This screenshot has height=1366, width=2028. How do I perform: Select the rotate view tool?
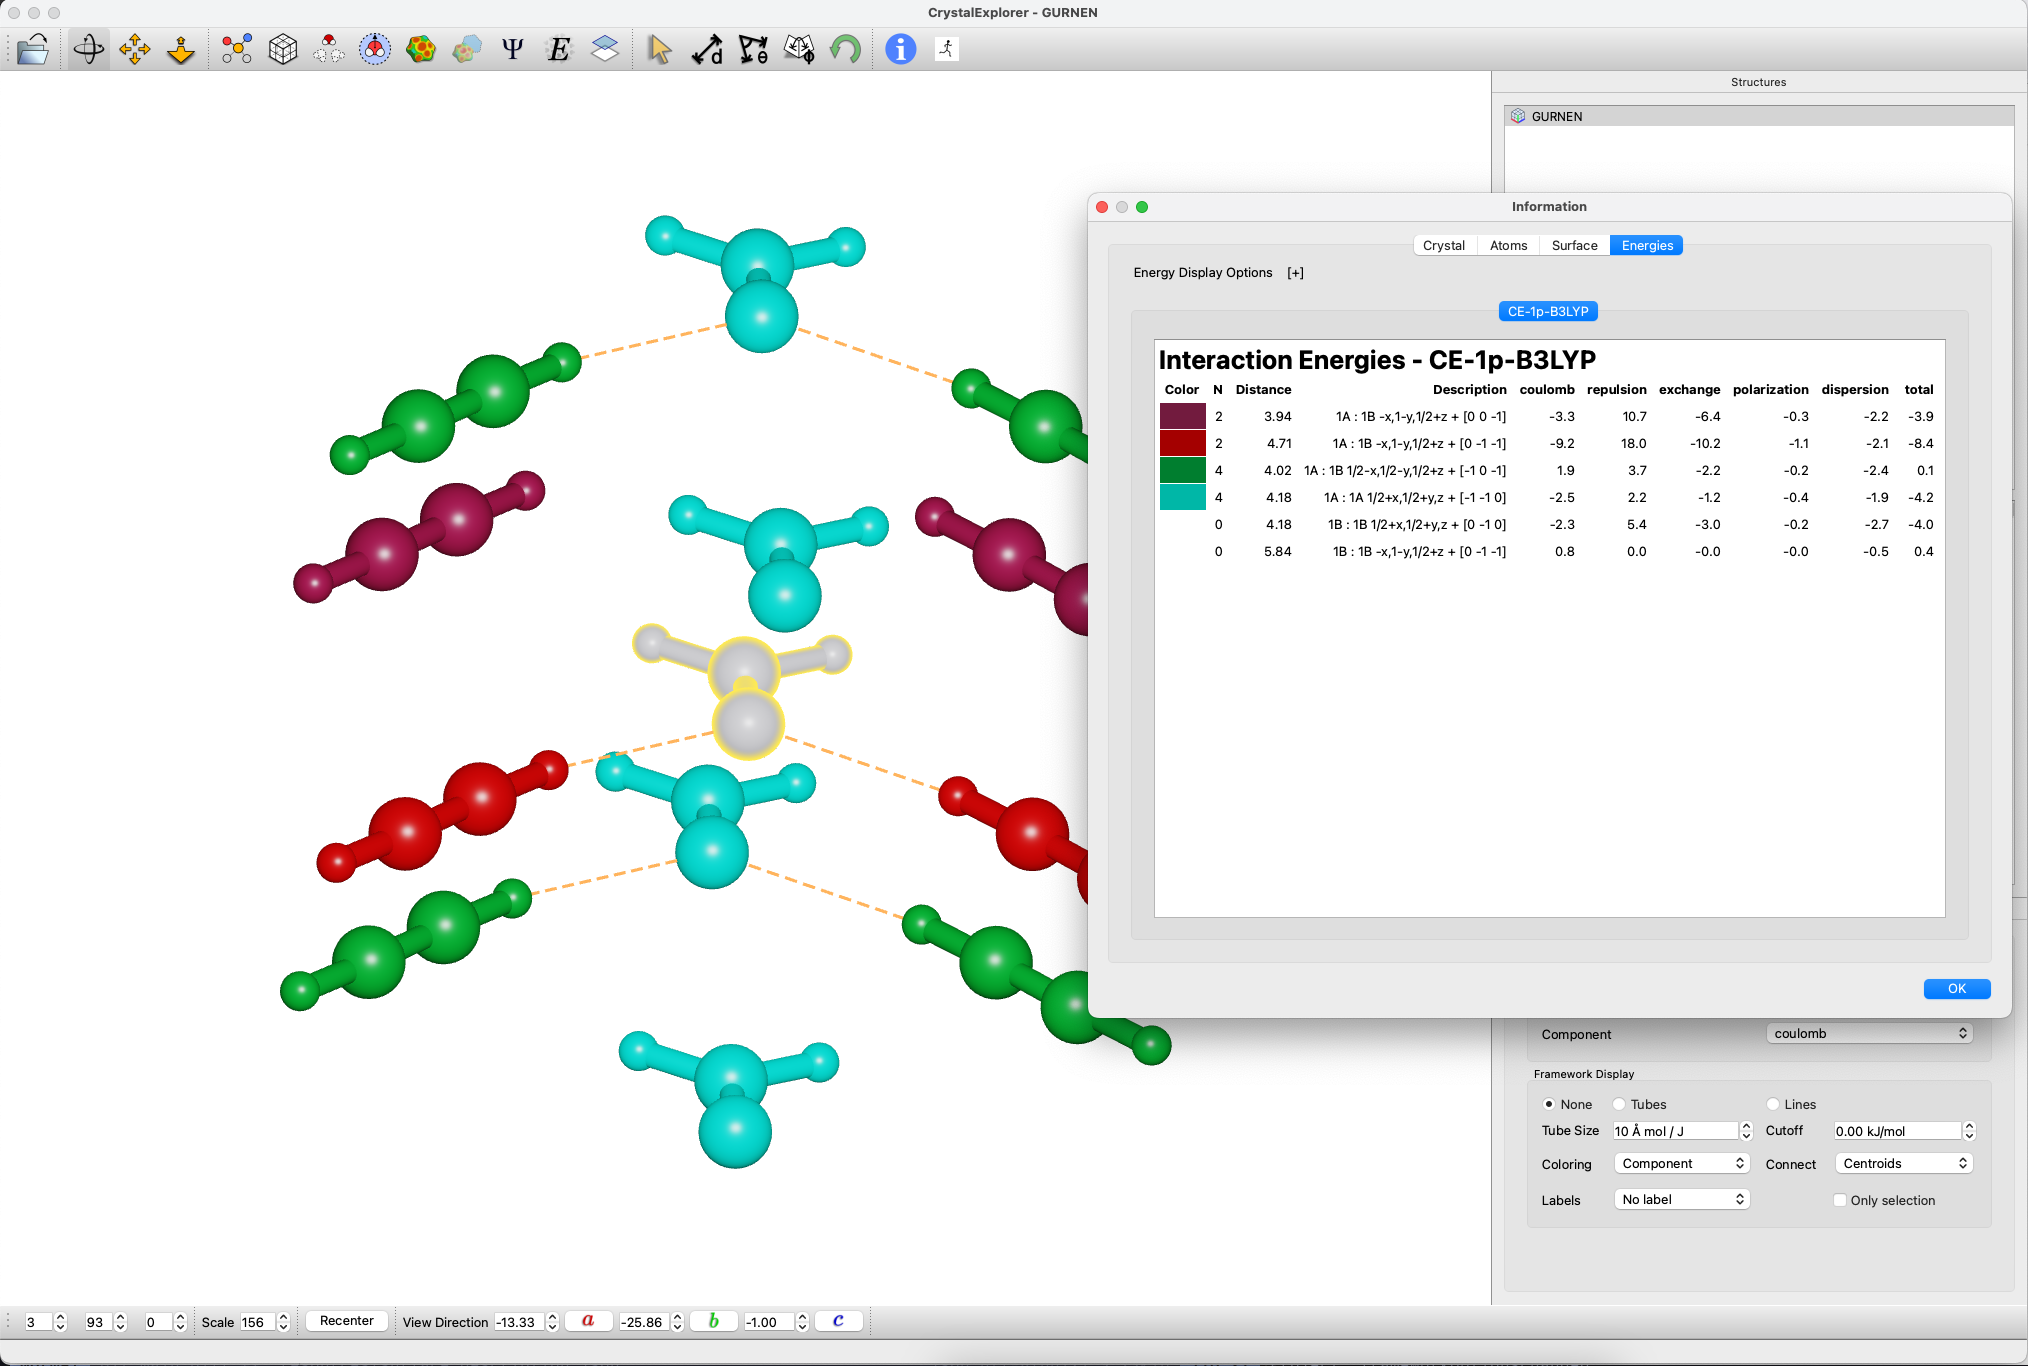pyautogui.click(x=88, y=49)
